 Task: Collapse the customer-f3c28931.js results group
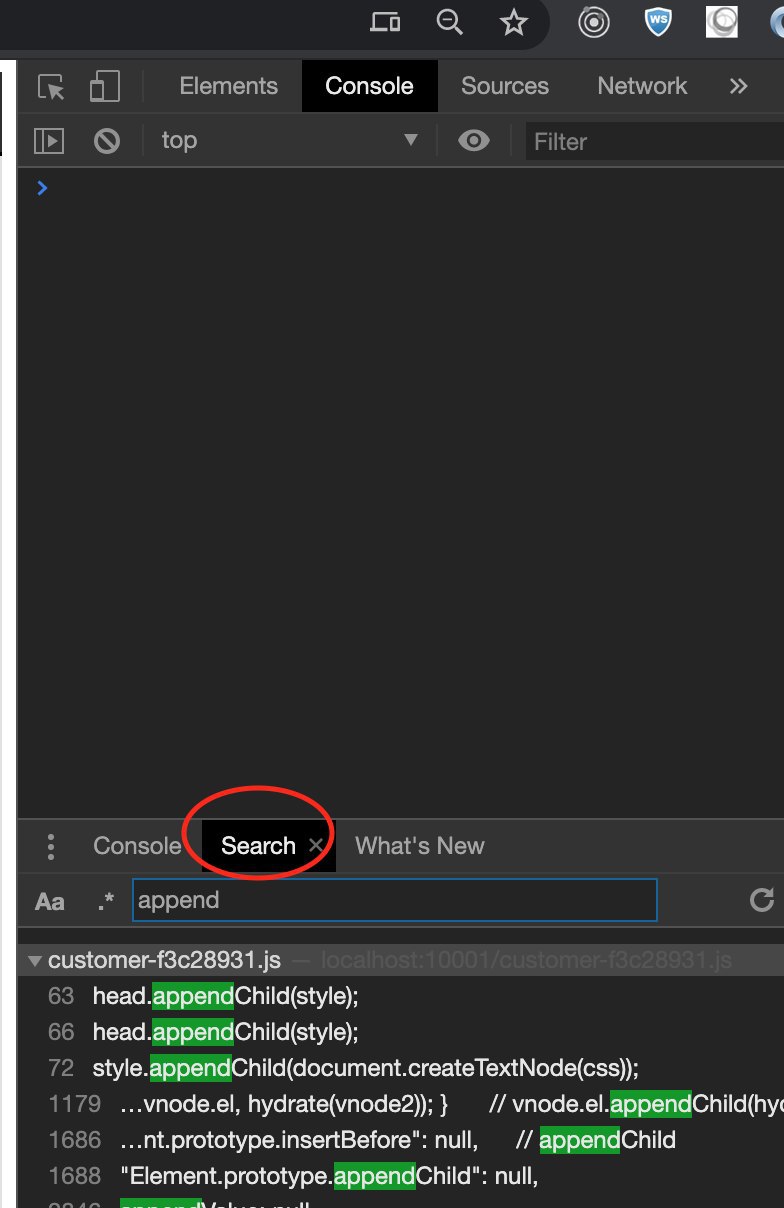[x=36, y=962]
